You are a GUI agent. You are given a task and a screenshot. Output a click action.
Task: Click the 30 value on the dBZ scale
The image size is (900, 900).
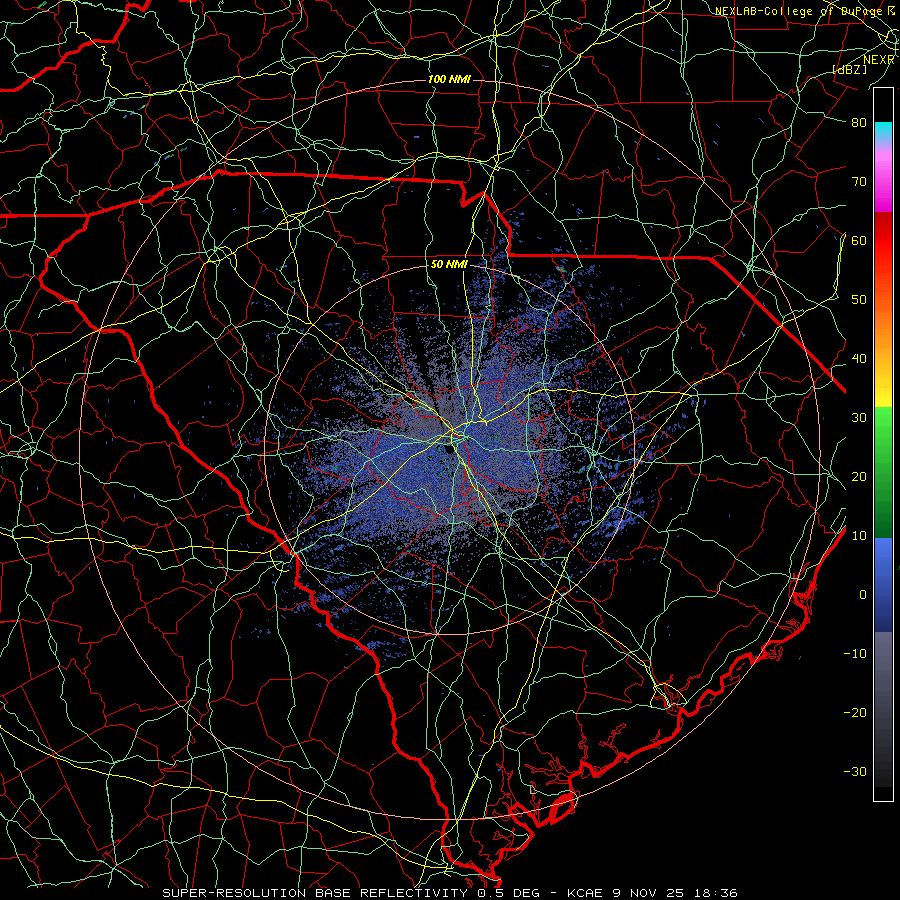point(859,418)
